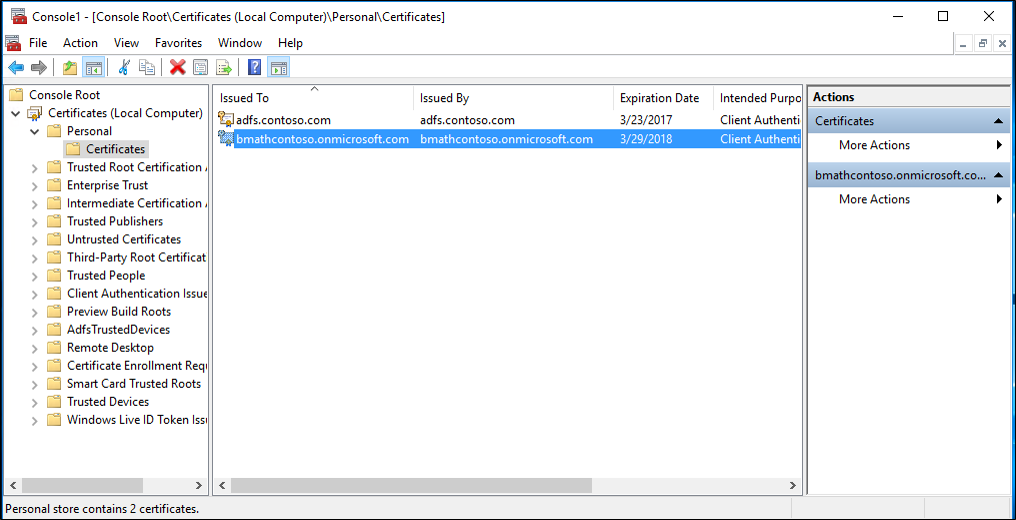Sort by the Intended Purposes column header
Viewport: 1016px width, 520px height.
[x=757, y=98]
